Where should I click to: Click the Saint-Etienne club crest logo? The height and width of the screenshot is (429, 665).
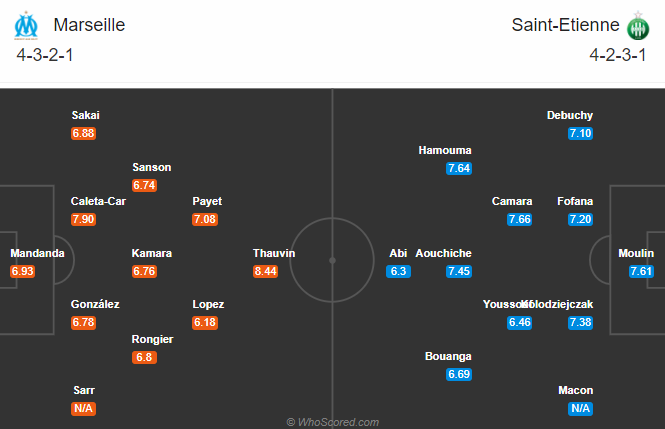[x=638, y=26]
